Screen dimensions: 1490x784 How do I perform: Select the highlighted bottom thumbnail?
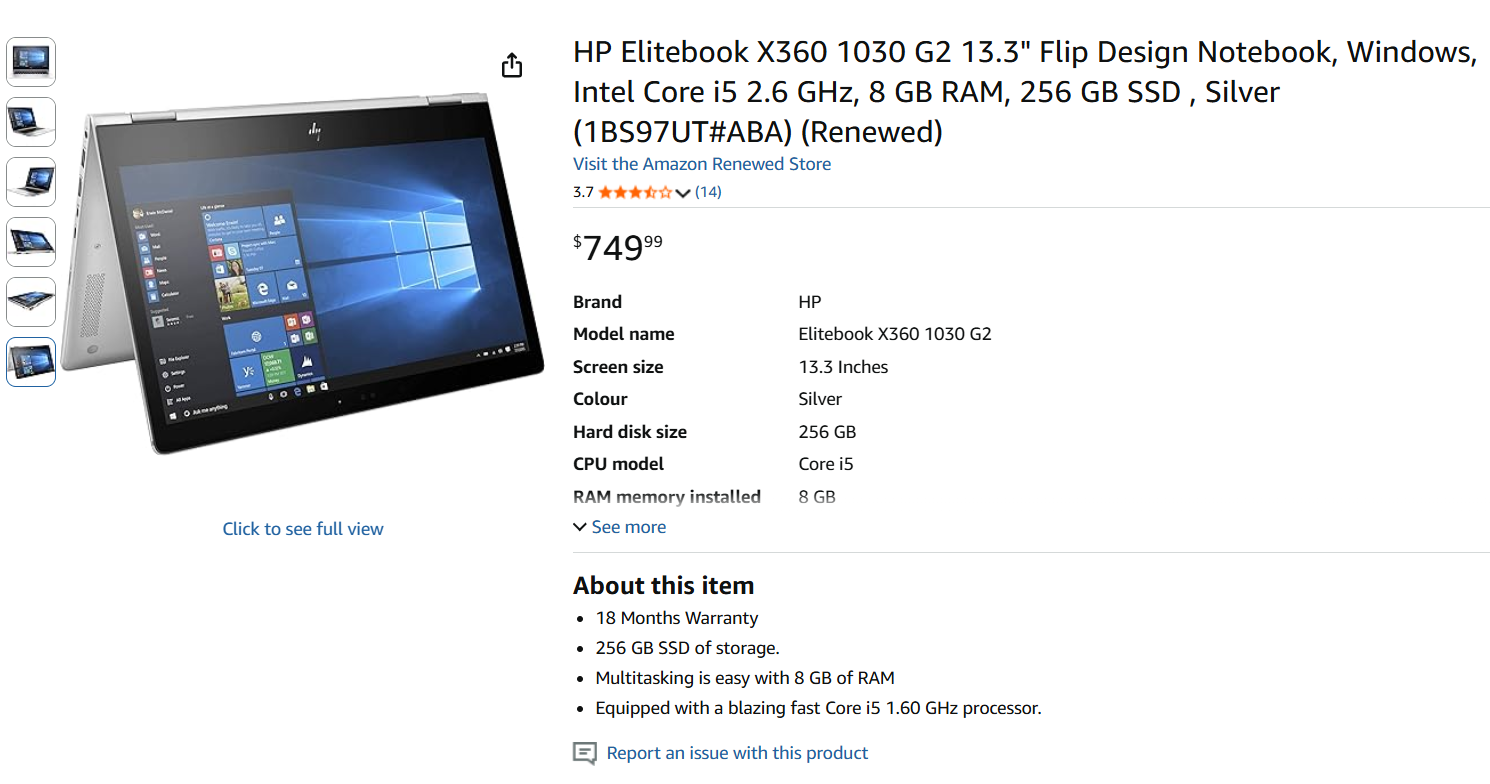(x=30, y=361)
